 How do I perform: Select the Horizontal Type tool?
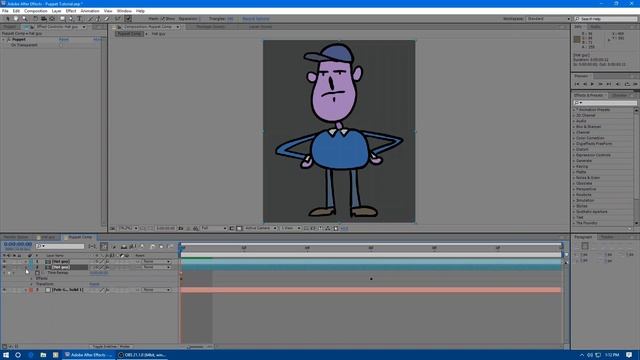(79, 19)
